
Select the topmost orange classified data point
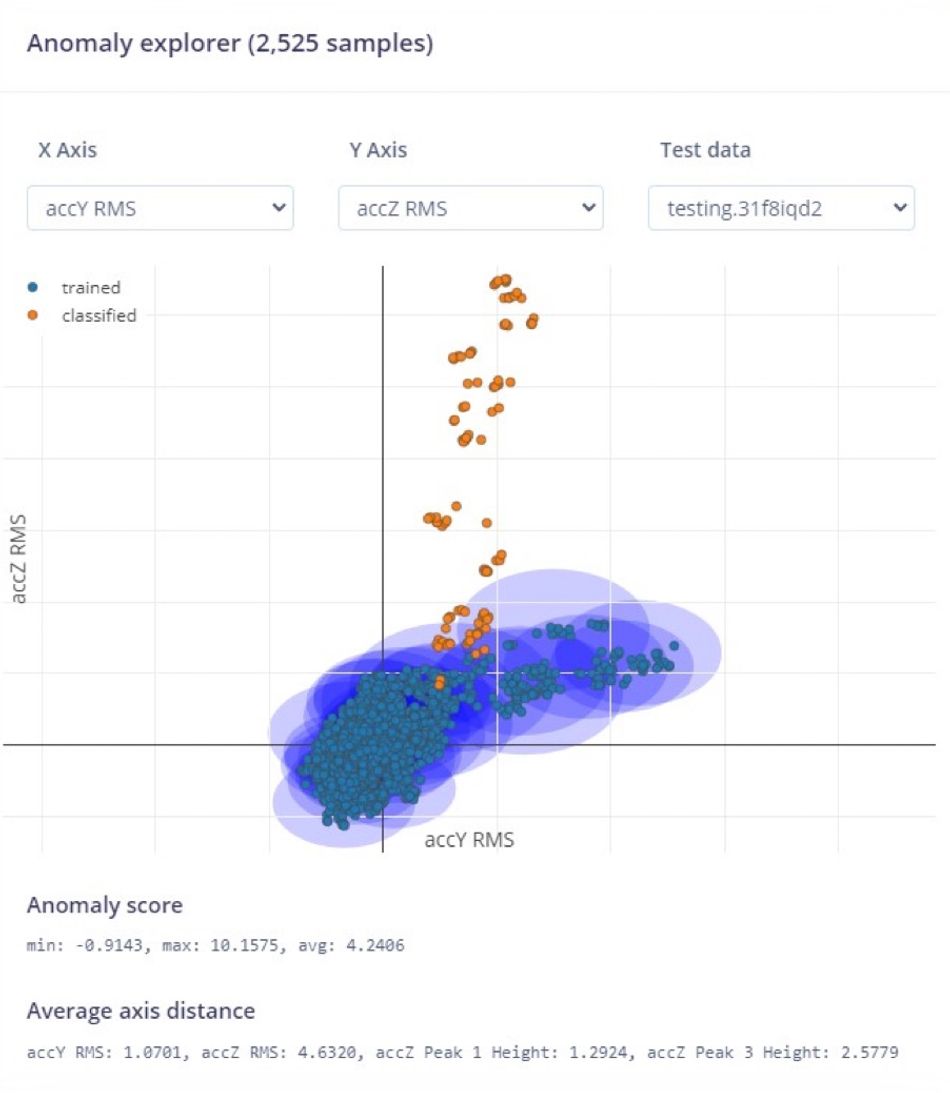pos(506,280)
